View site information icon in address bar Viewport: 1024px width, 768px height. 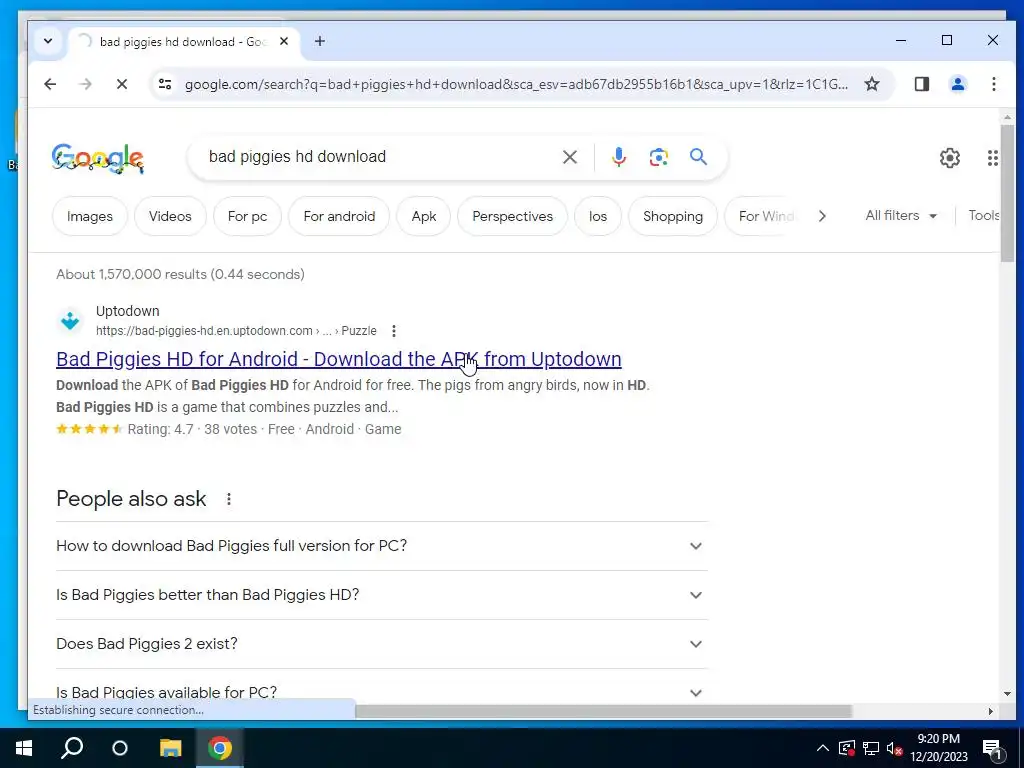165,84
